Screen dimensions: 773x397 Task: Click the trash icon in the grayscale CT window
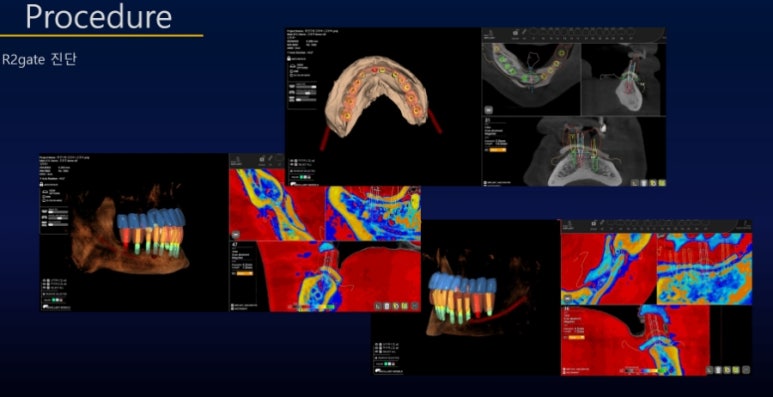643,182
